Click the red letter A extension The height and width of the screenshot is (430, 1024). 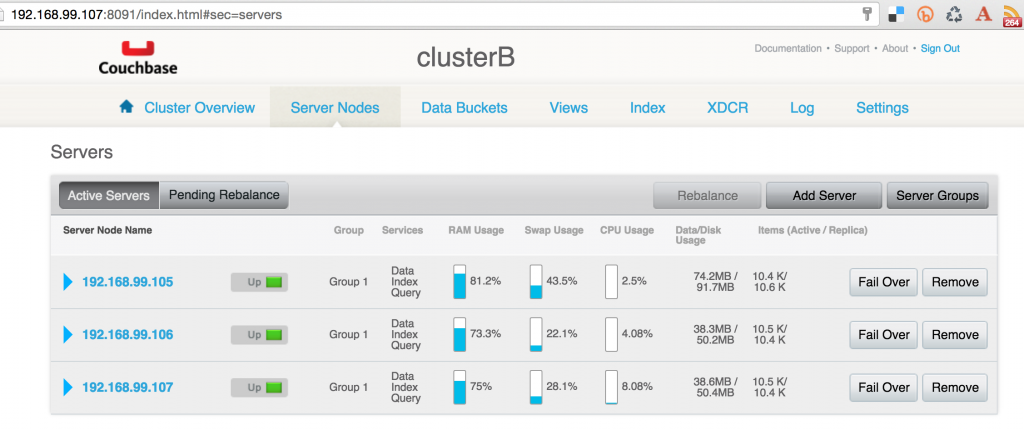pyautogui.click(x=983, y=14)
